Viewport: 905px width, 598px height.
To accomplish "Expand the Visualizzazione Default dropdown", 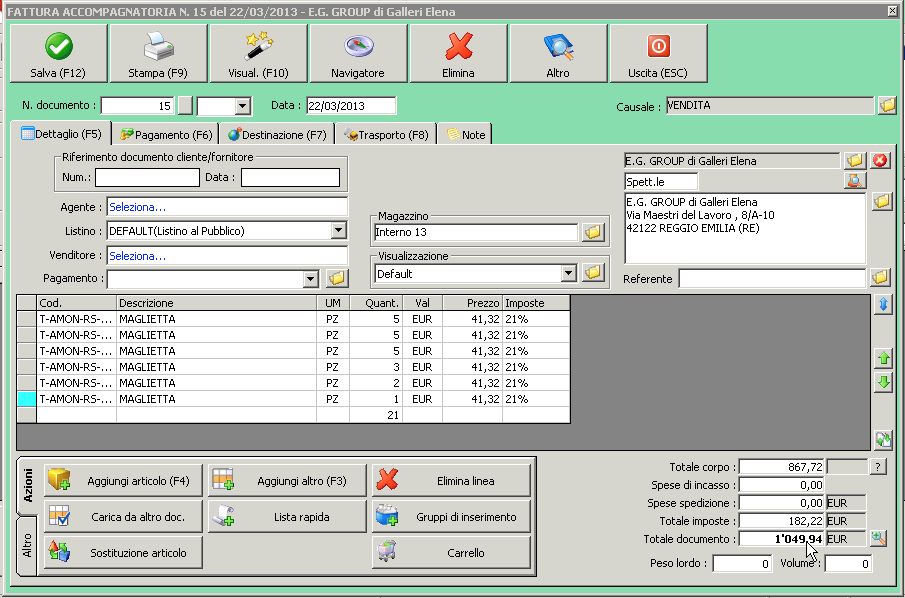I will click(568, 273).
